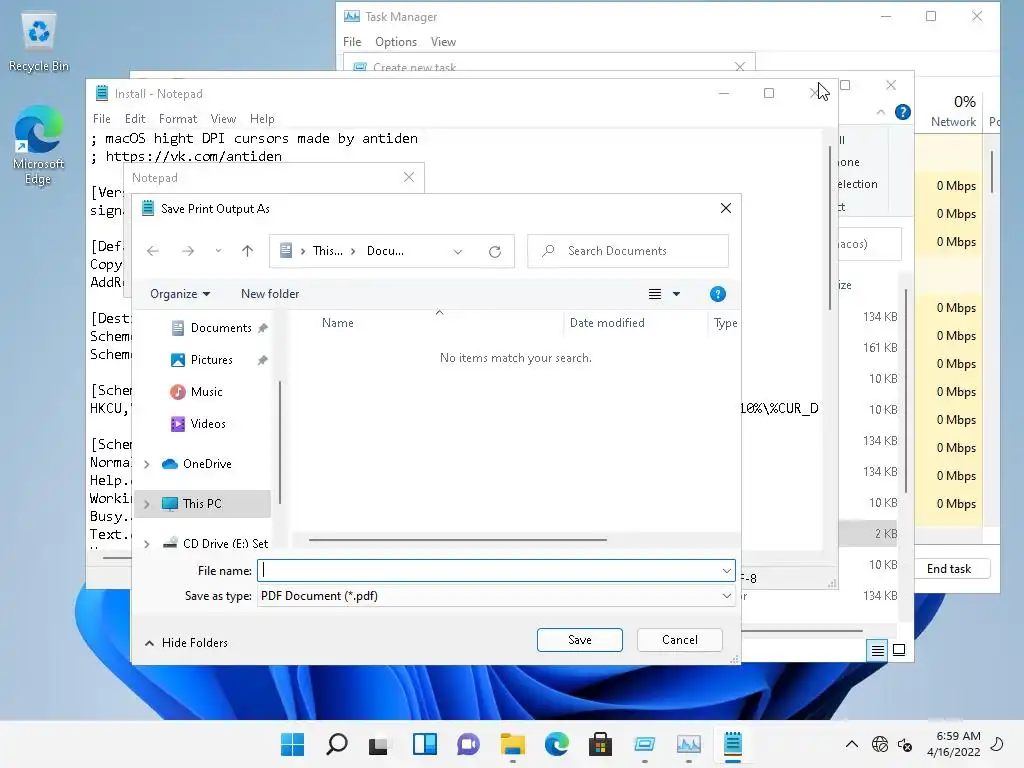The image size is (1024, 768).
Task: Click the File name input field
Action: [x=488, y=571]
